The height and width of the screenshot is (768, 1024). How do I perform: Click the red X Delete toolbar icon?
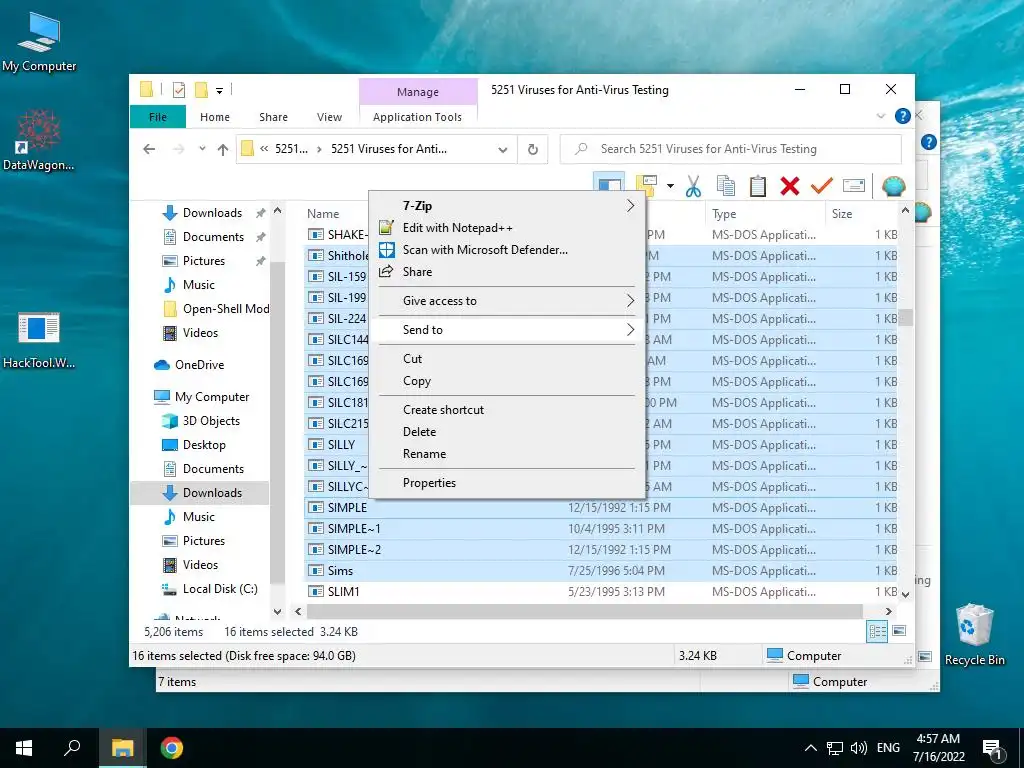[790, 186]
